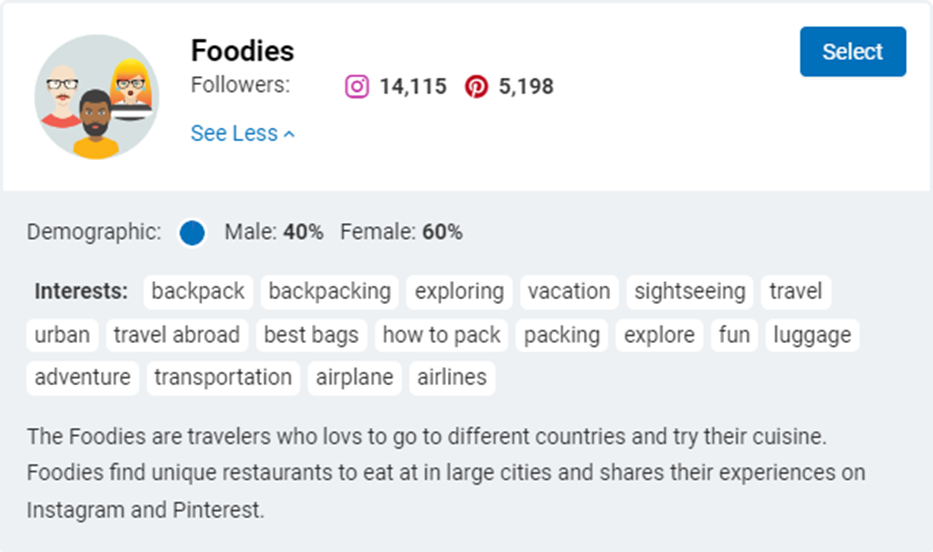Collapse details with See Less link
The image size is (933, 552).
pos(242,134)
